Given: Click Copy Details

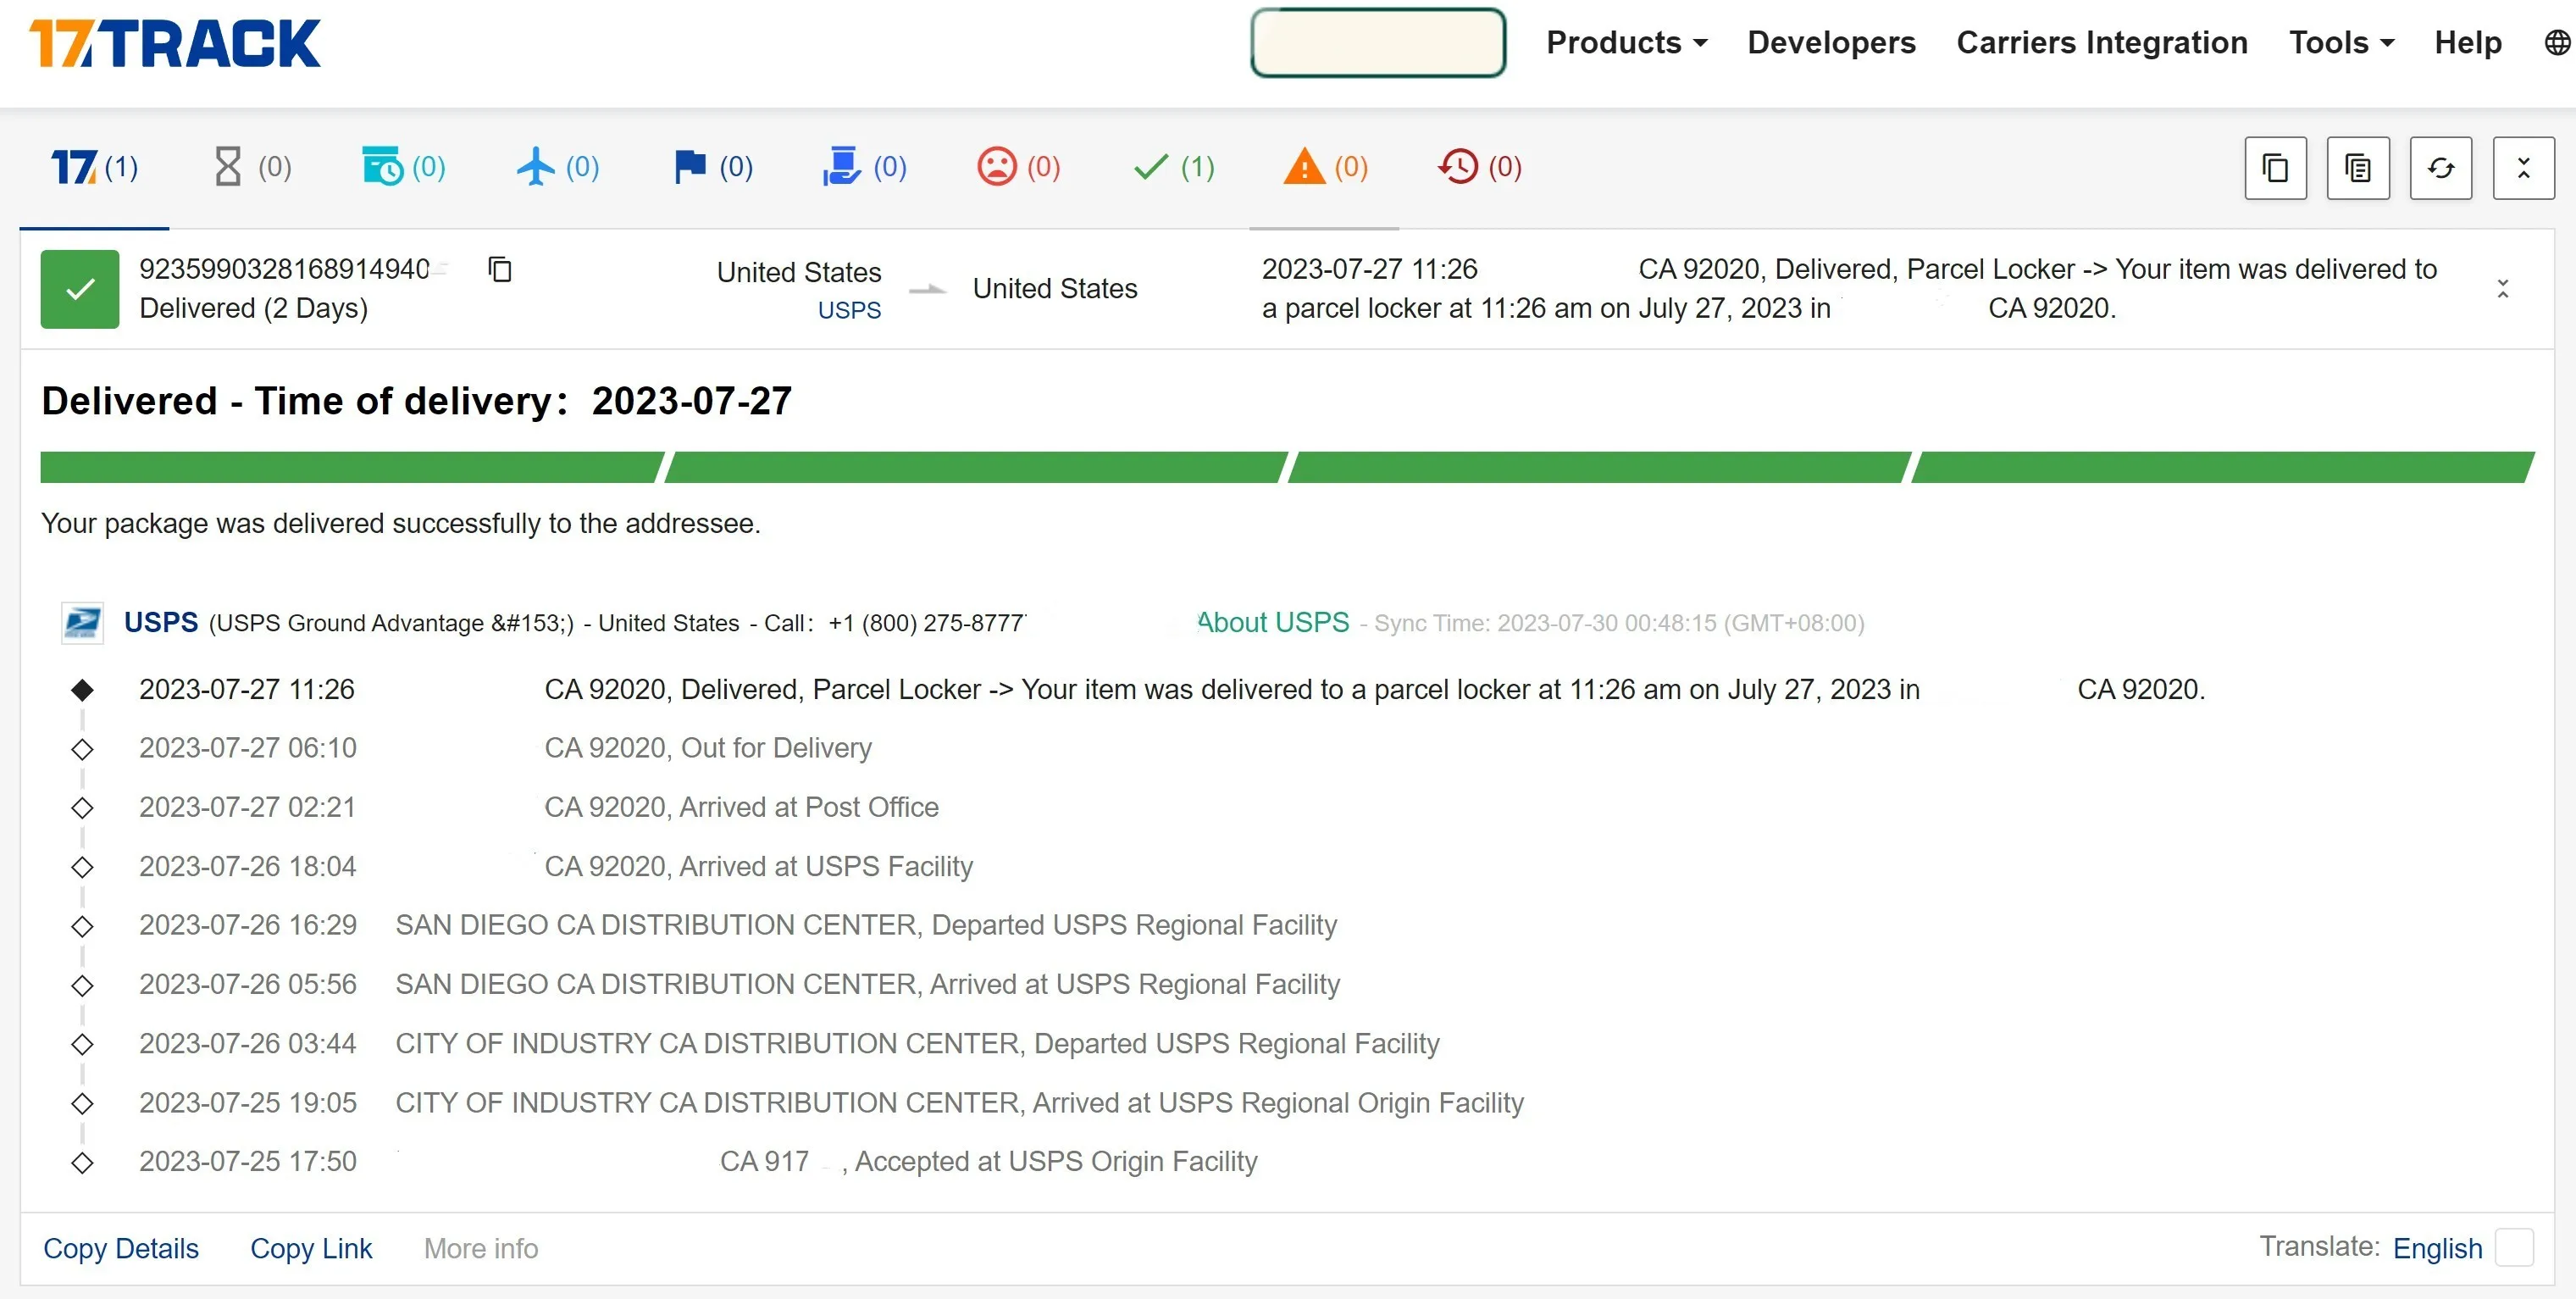Looking at the screenshot, I should coord(121,1248).
